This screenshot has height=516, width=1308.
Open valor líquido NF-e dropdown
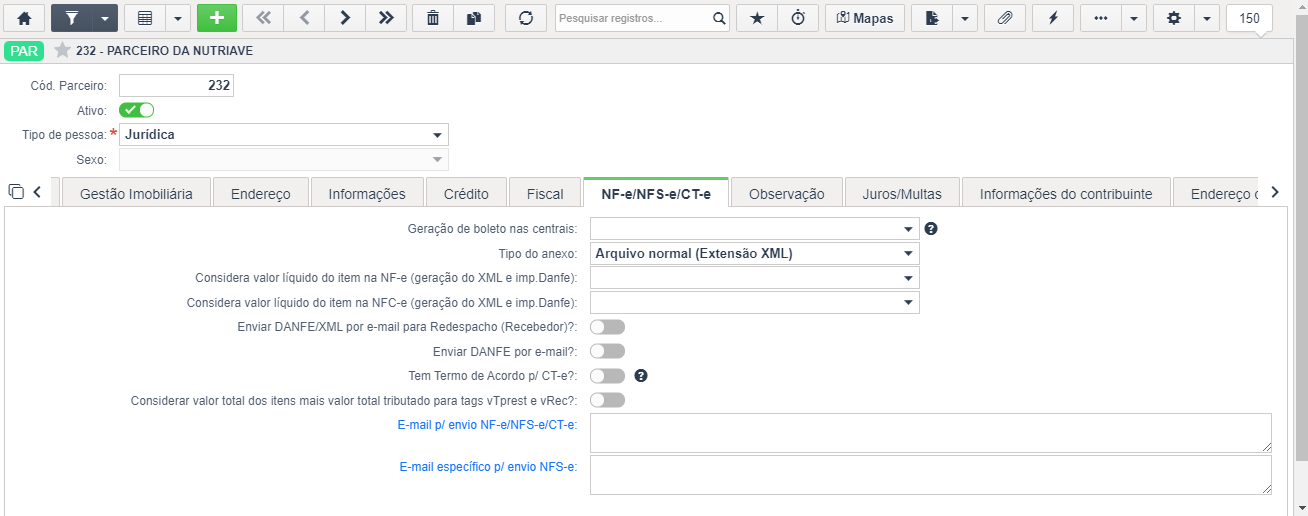coord(755,277)
